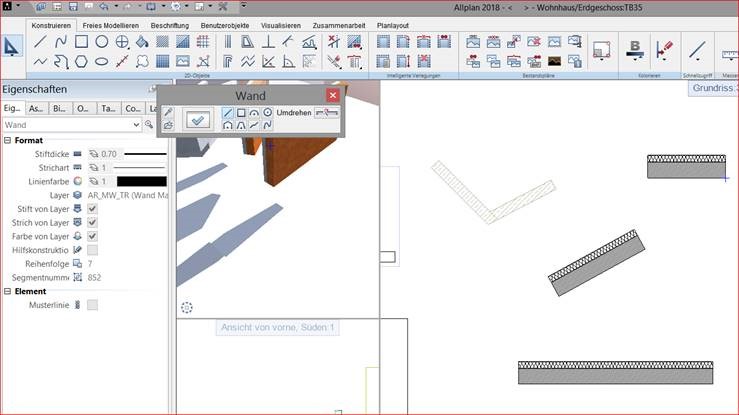
Task: Uncheck the Strich von Layer checkbox
Action: coord(92,222)
